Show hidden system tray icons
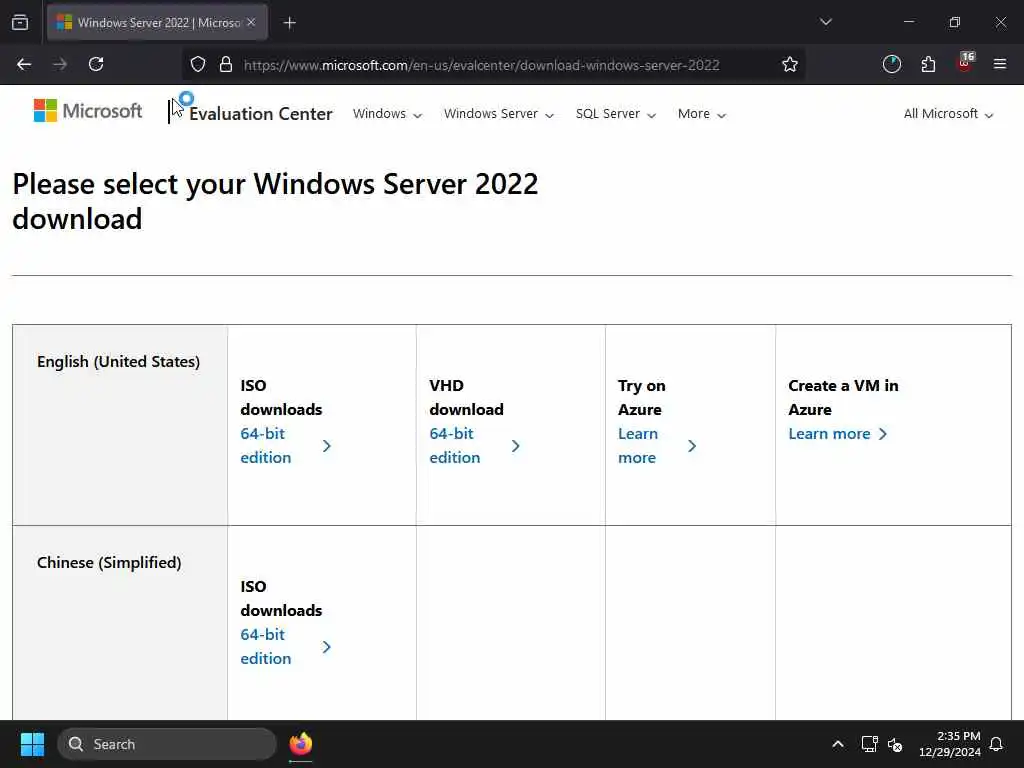The width and height of the screenshot is (1024, 768). [838, 744]
